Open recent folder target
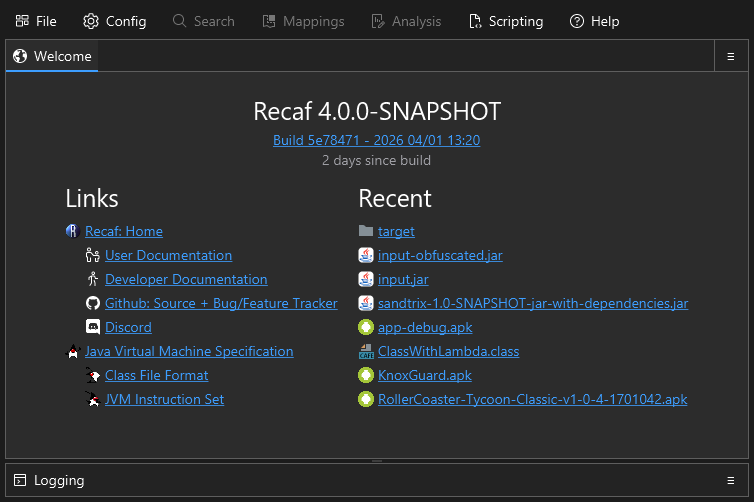Viewport: 754px width, 502px height. tap(396, 231)
